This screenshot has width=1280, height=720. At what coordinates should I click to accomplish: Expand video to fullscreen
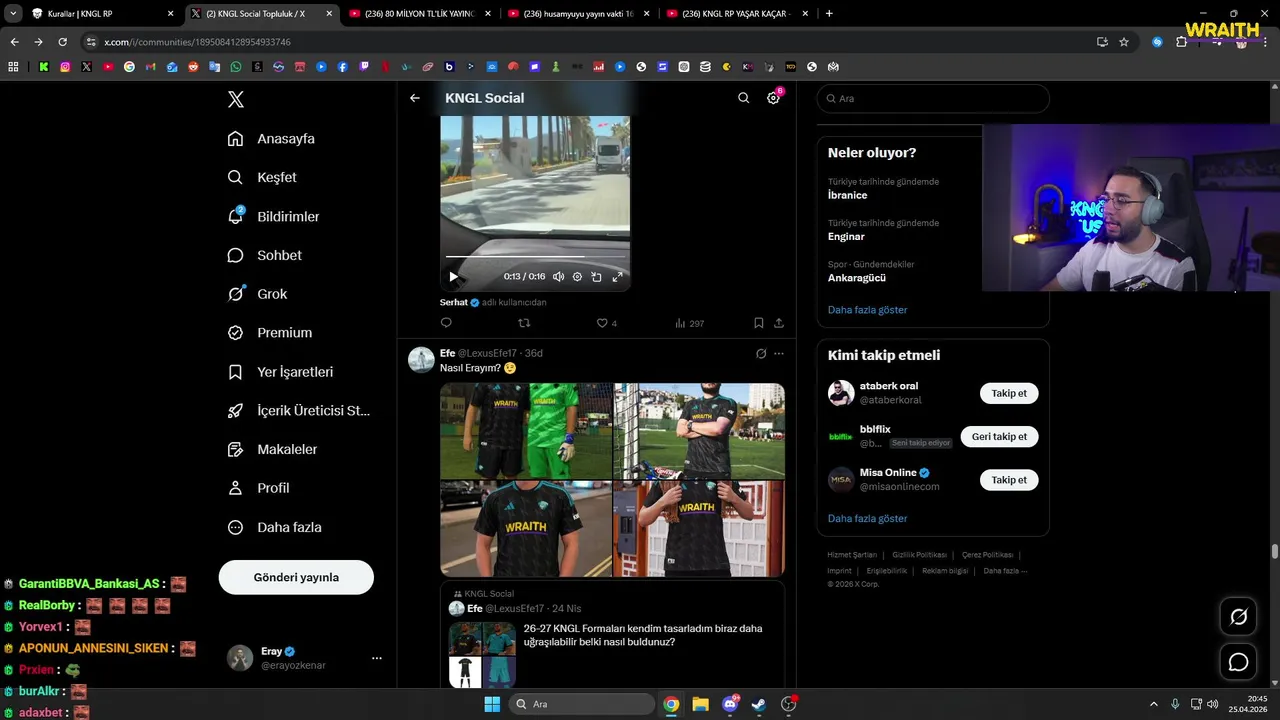(x=617, y=277)
